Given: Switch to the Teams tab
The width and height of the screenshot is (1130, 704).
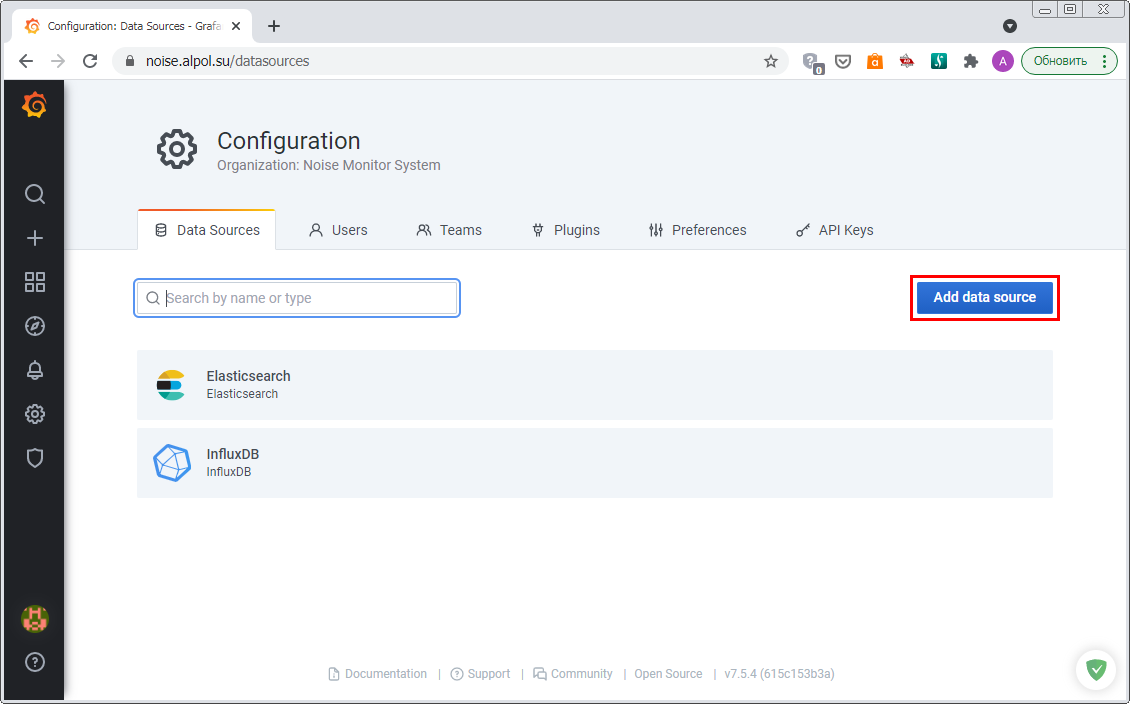Looking at the screenshot, I should pos(449,230).
